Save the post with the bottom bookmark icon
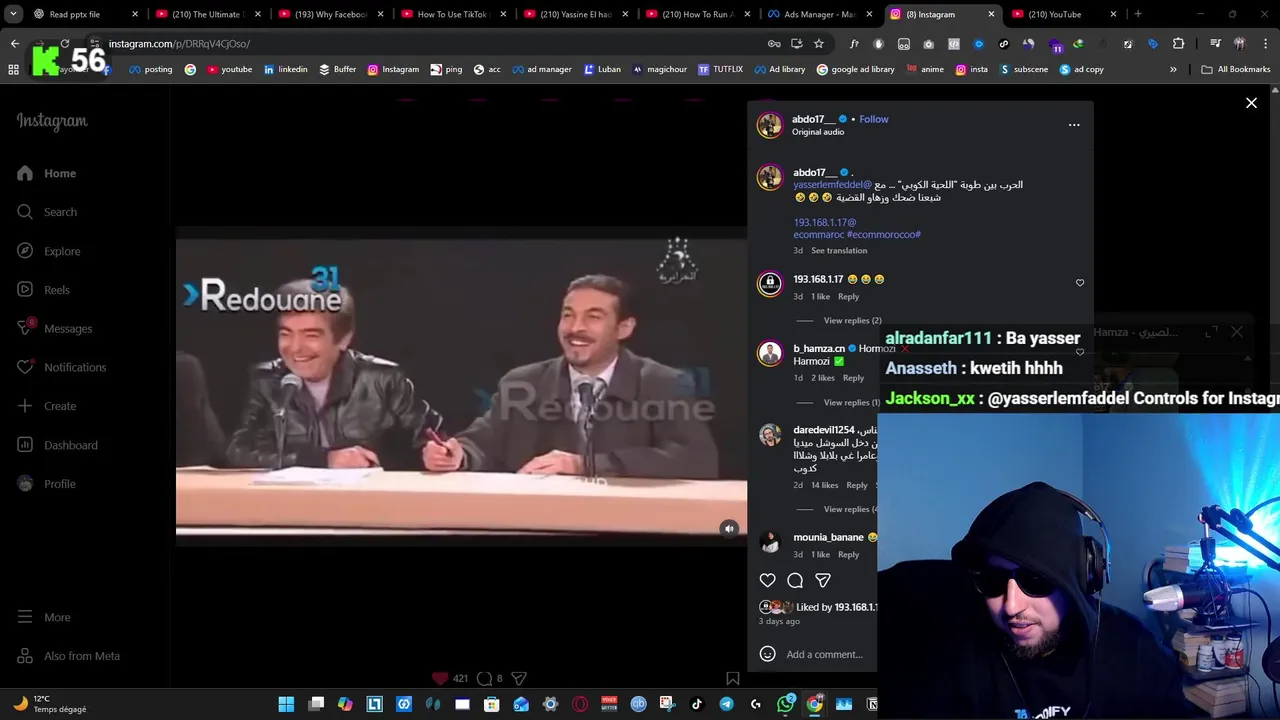 [733, 678]
